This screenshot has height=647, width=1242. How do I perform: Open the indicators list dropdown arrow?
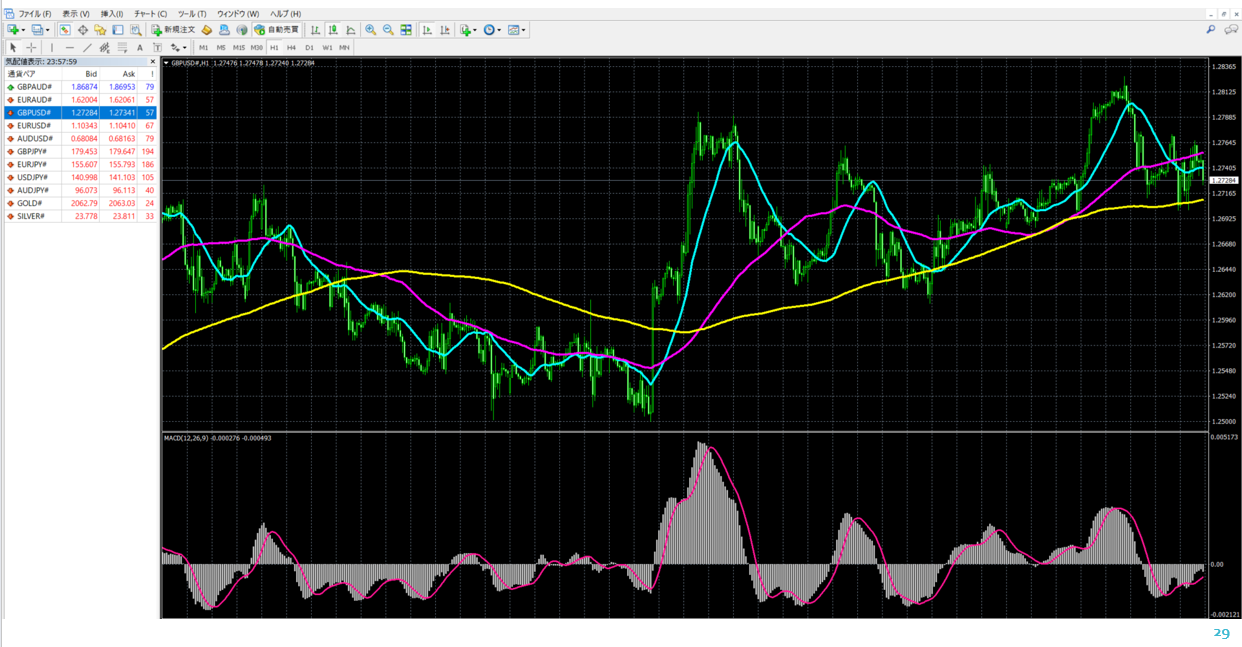(x=475, y=30)
